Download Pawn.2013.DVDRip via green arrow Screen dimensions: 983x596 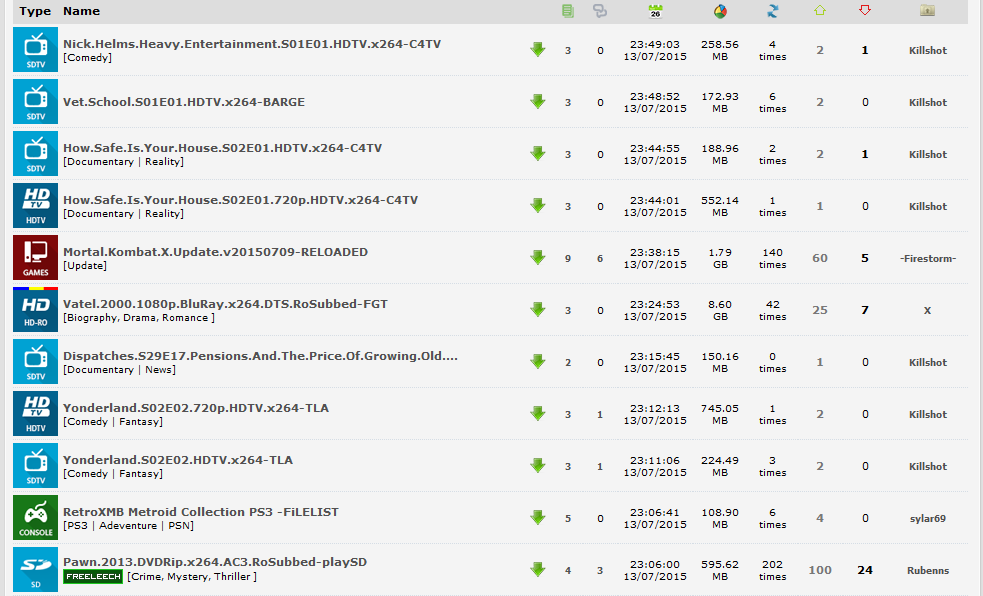tap(537, 570)
